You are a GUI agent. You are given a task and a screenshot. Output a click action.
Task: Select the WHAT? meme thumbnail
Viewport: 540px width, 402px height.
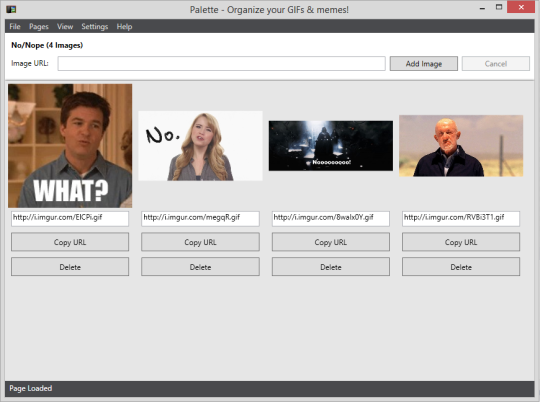click(x=70, y=146)
